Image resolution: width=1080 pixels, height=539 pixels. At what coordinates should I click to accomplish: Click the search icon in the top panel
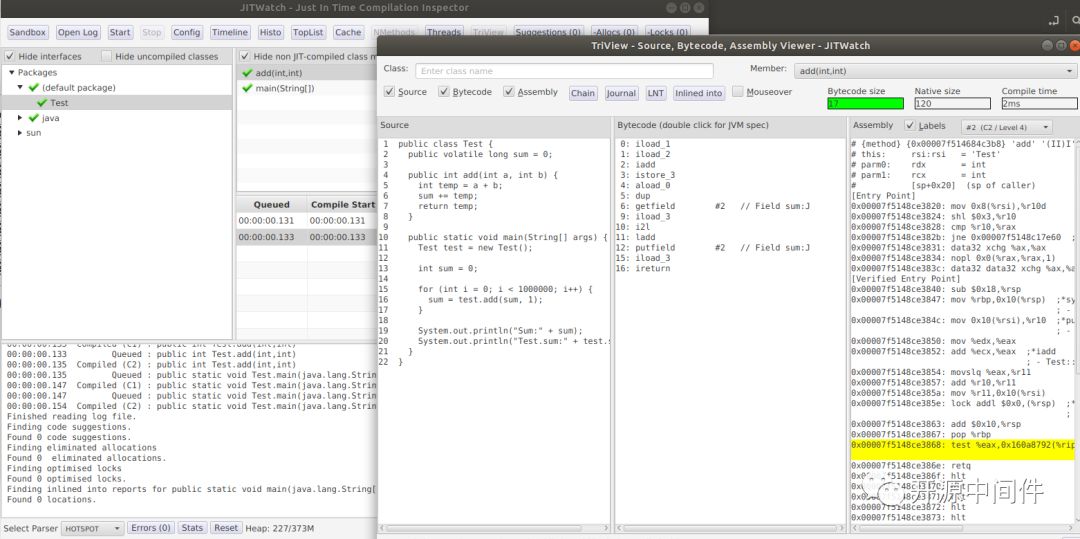(x=1076, y=21)
